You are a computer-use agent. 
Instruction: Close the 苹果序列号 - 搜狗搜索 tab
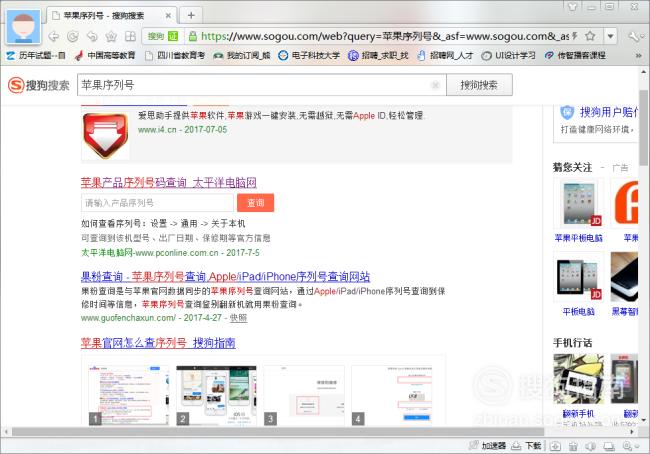coord(168,16)
